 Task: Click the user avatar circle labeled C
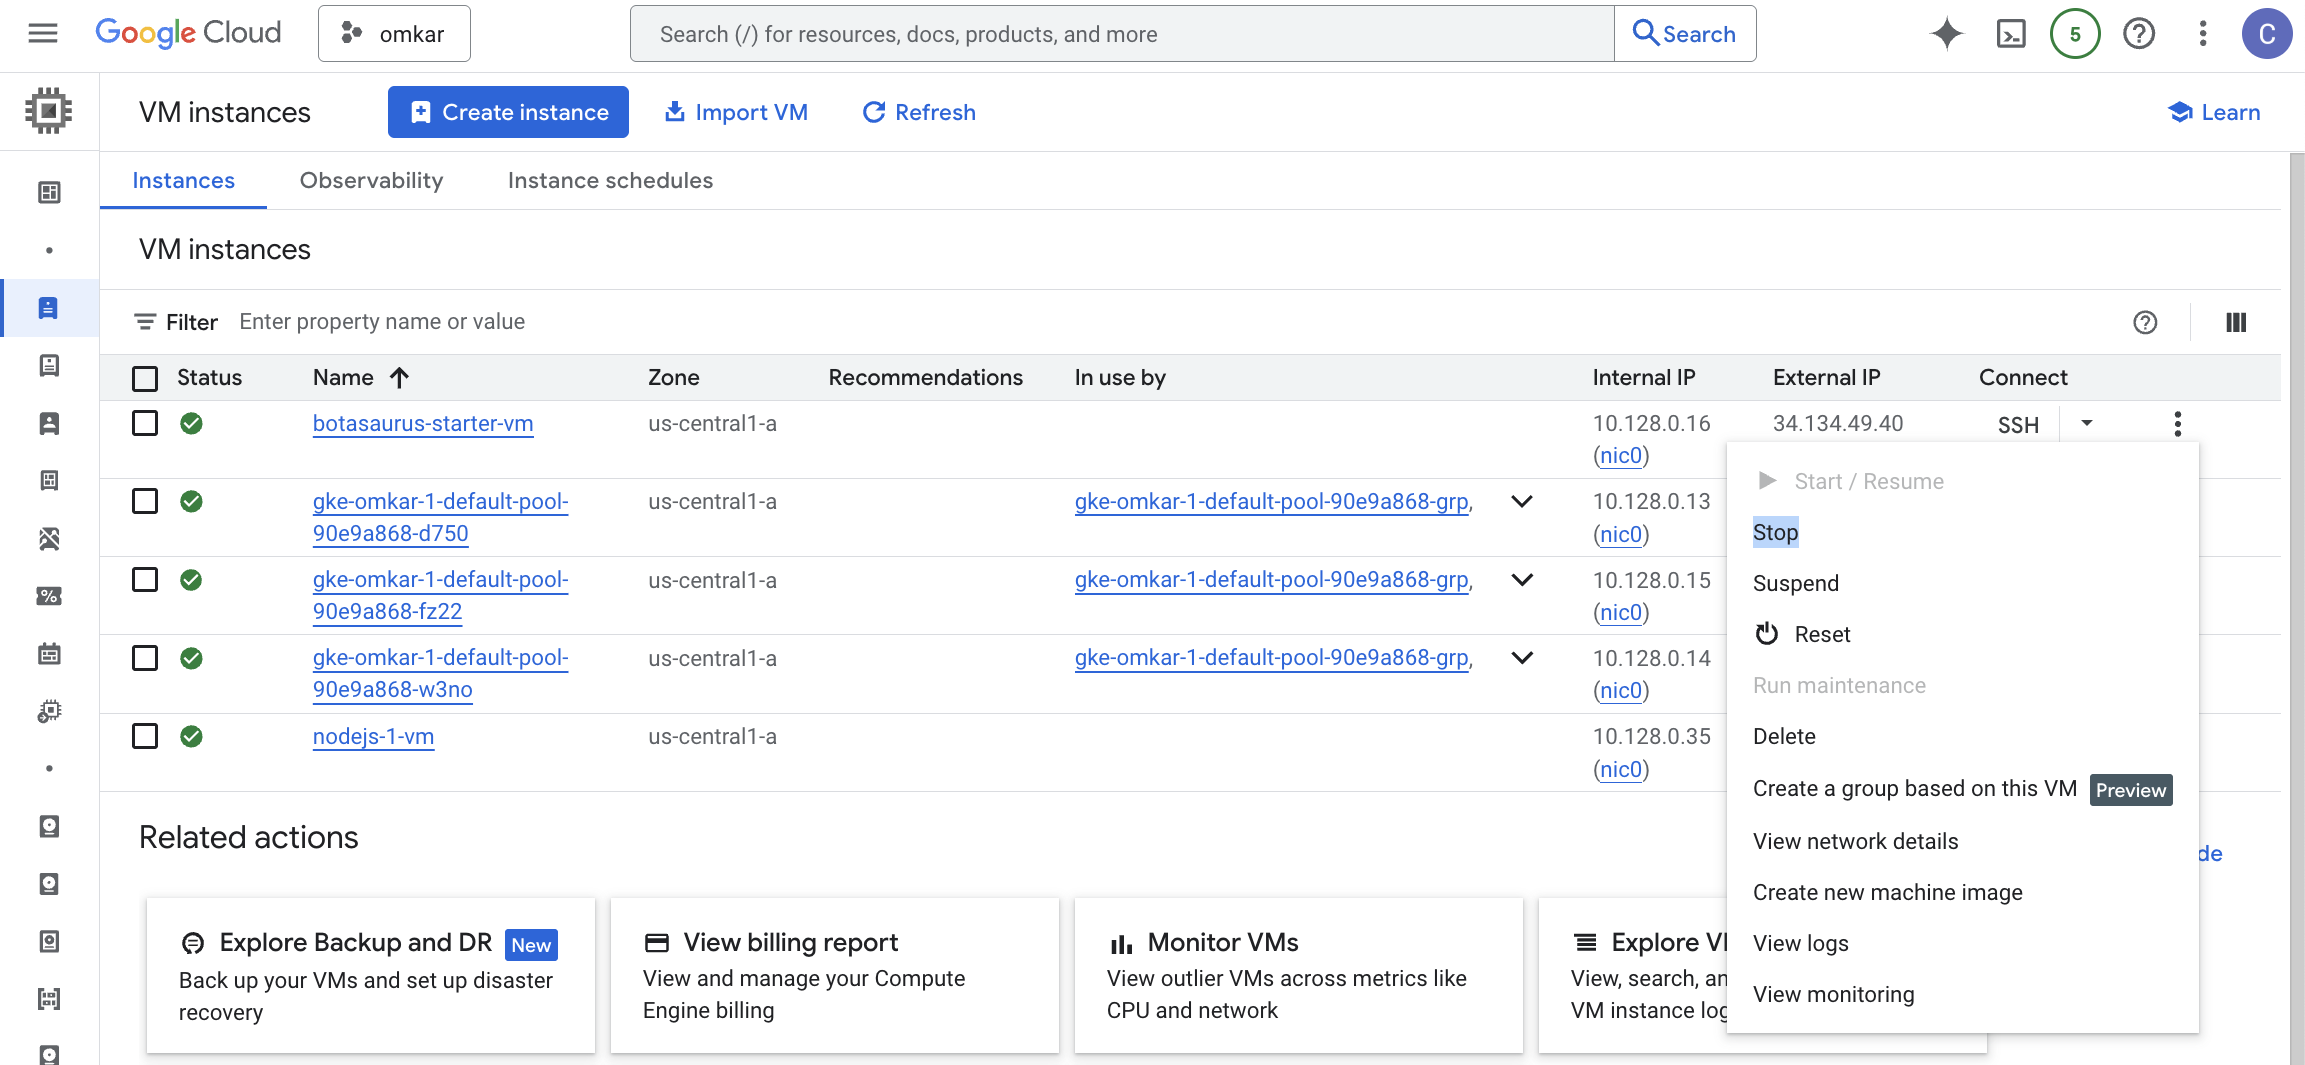click(2267, 33)
